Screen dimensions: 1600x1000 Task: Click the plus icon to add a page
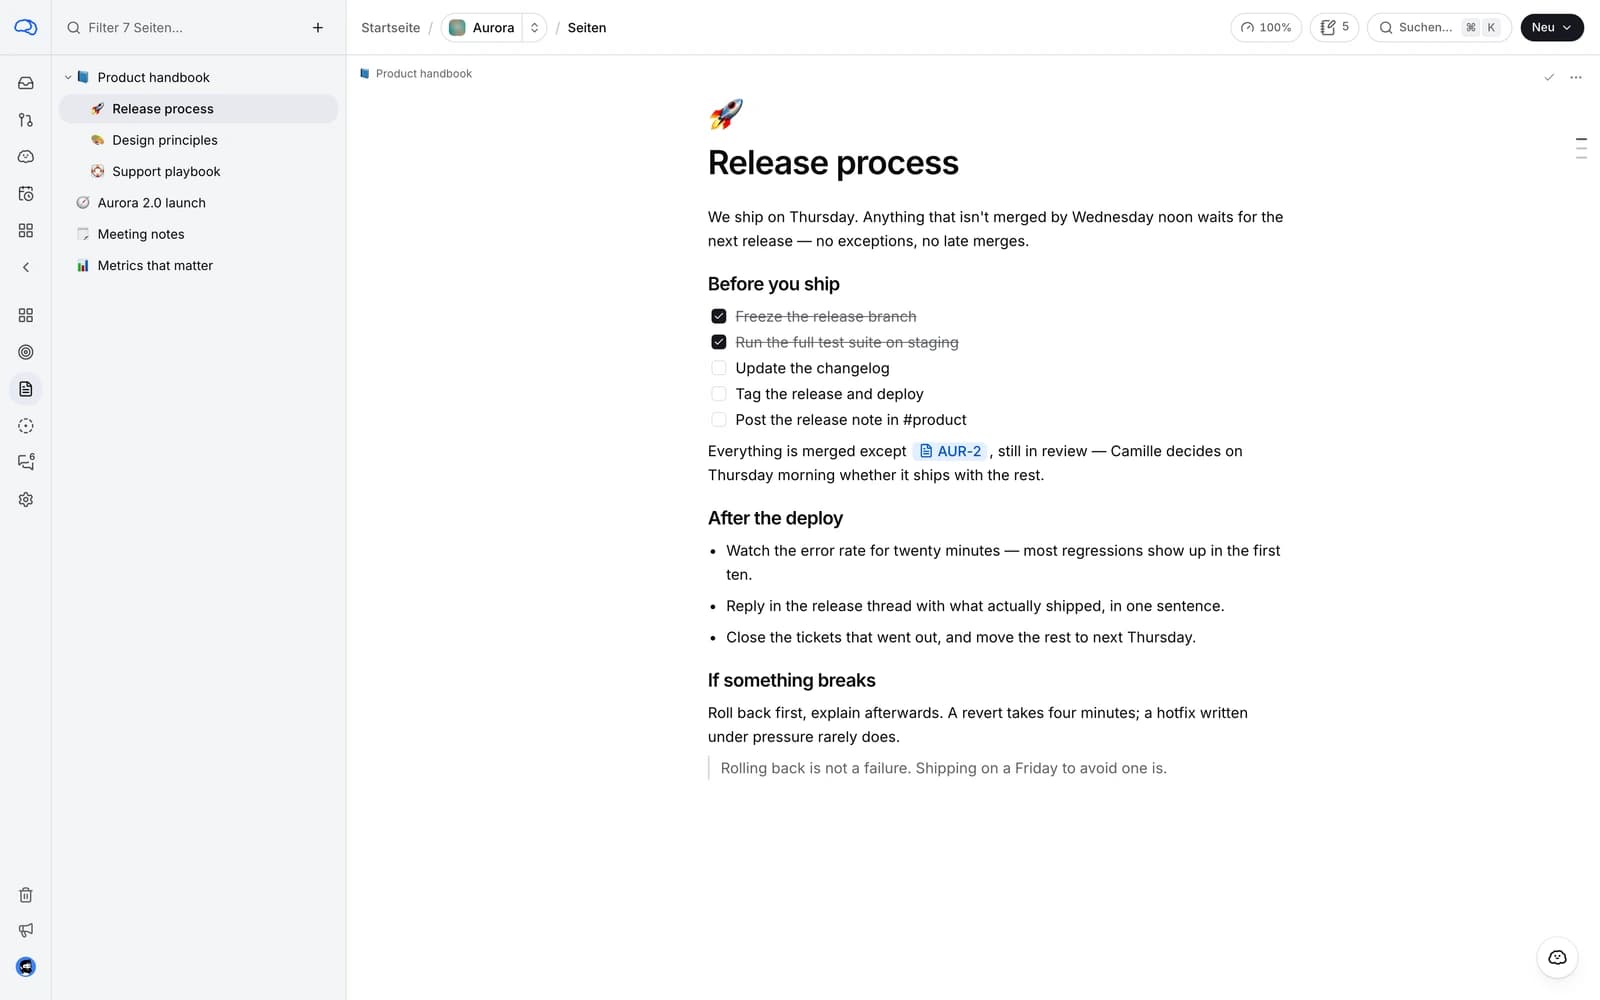pos(318,28)
